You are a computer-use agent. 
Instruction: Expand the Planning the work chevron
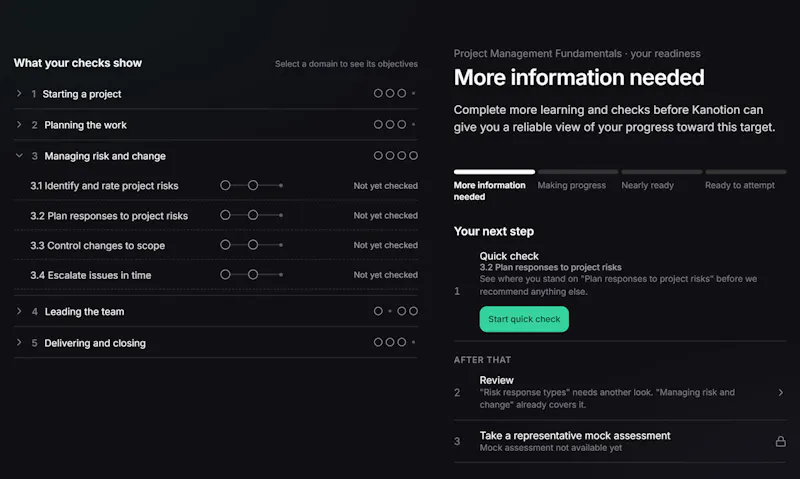pos(19,124)
